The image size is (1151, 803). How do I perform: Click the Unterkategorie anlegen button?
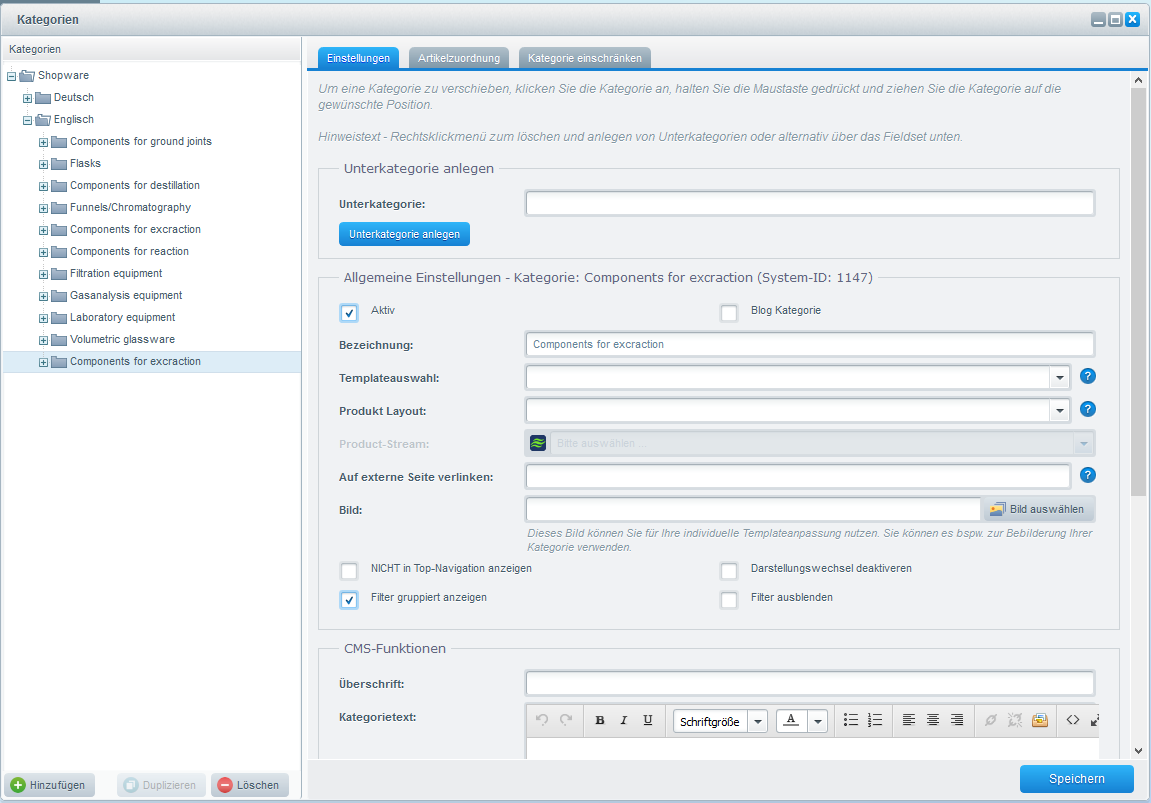[404, 234]
